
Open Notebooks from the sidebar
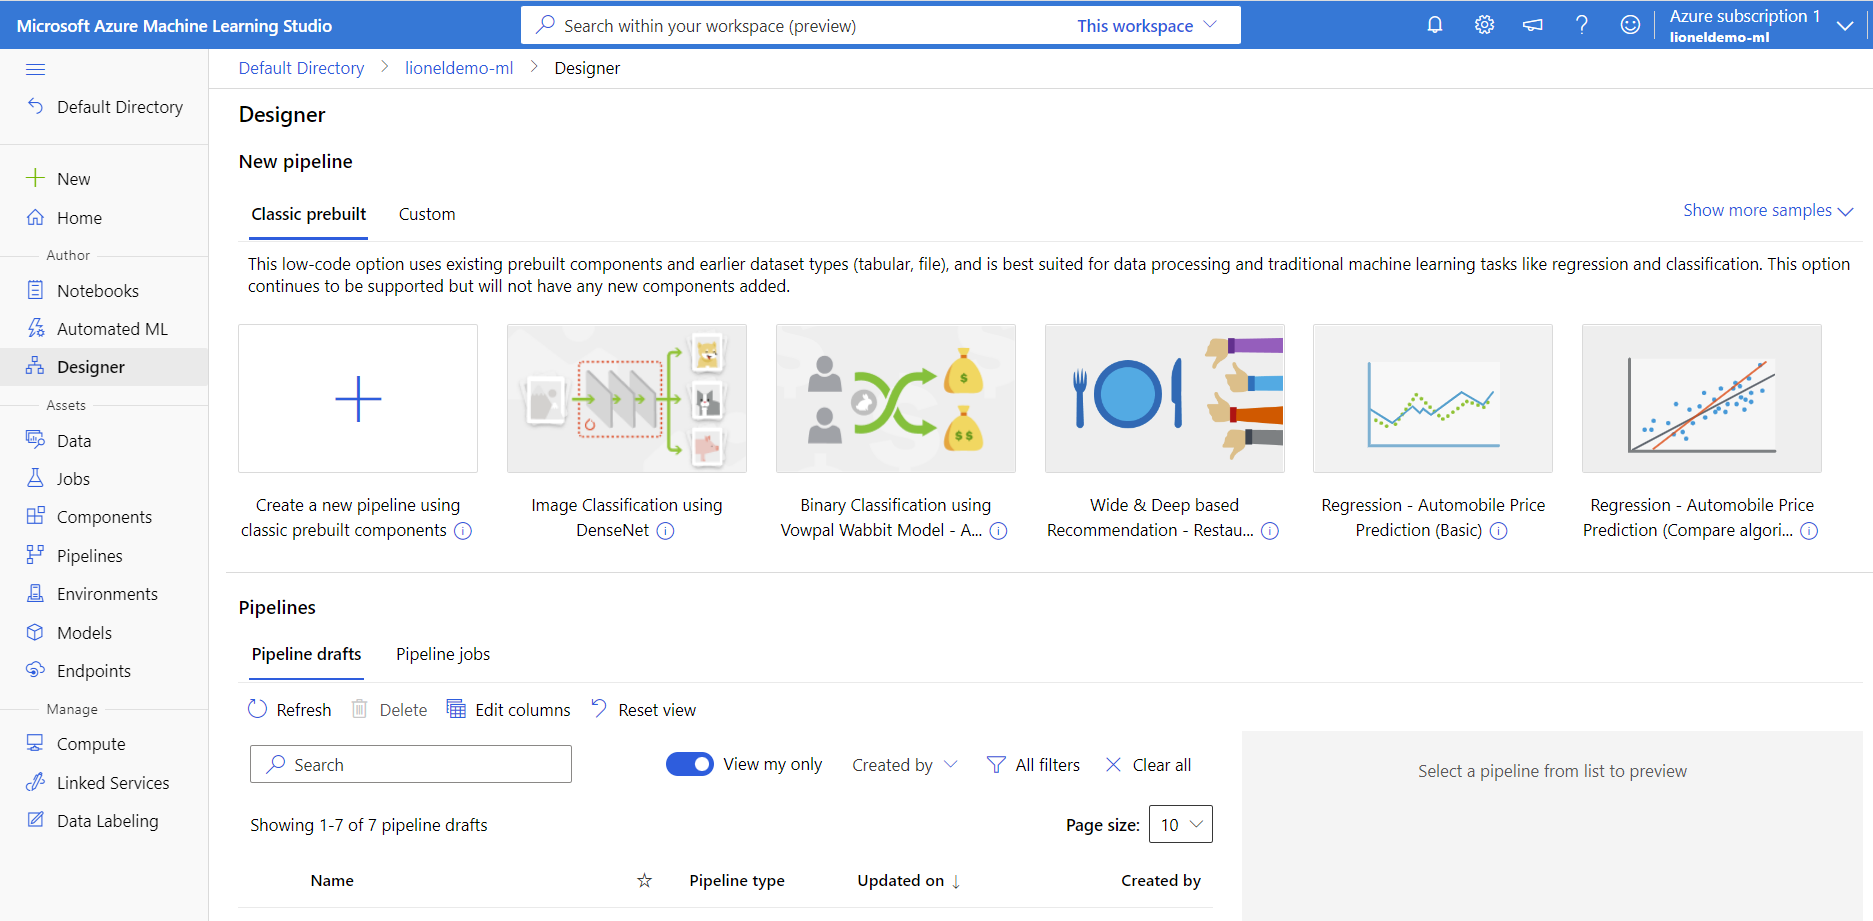[97, 290]
